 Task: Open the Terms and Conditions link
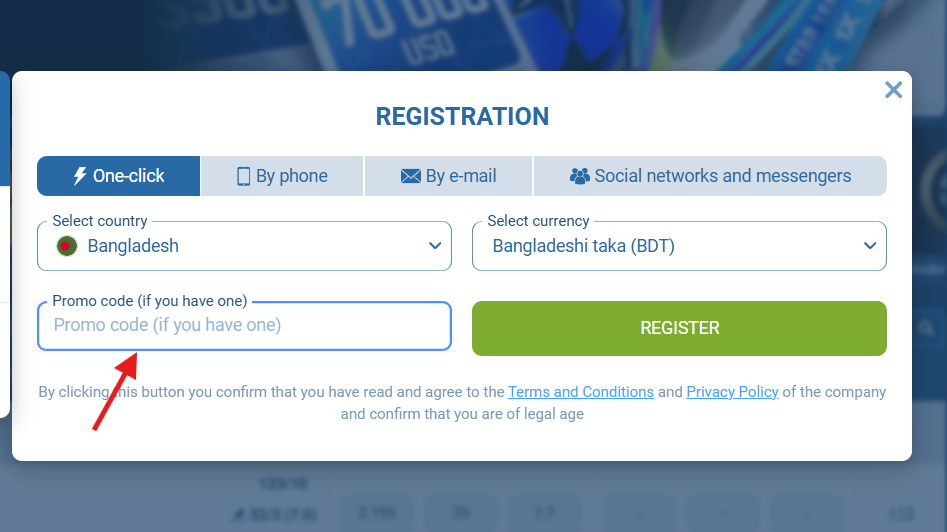click(581, 392)
